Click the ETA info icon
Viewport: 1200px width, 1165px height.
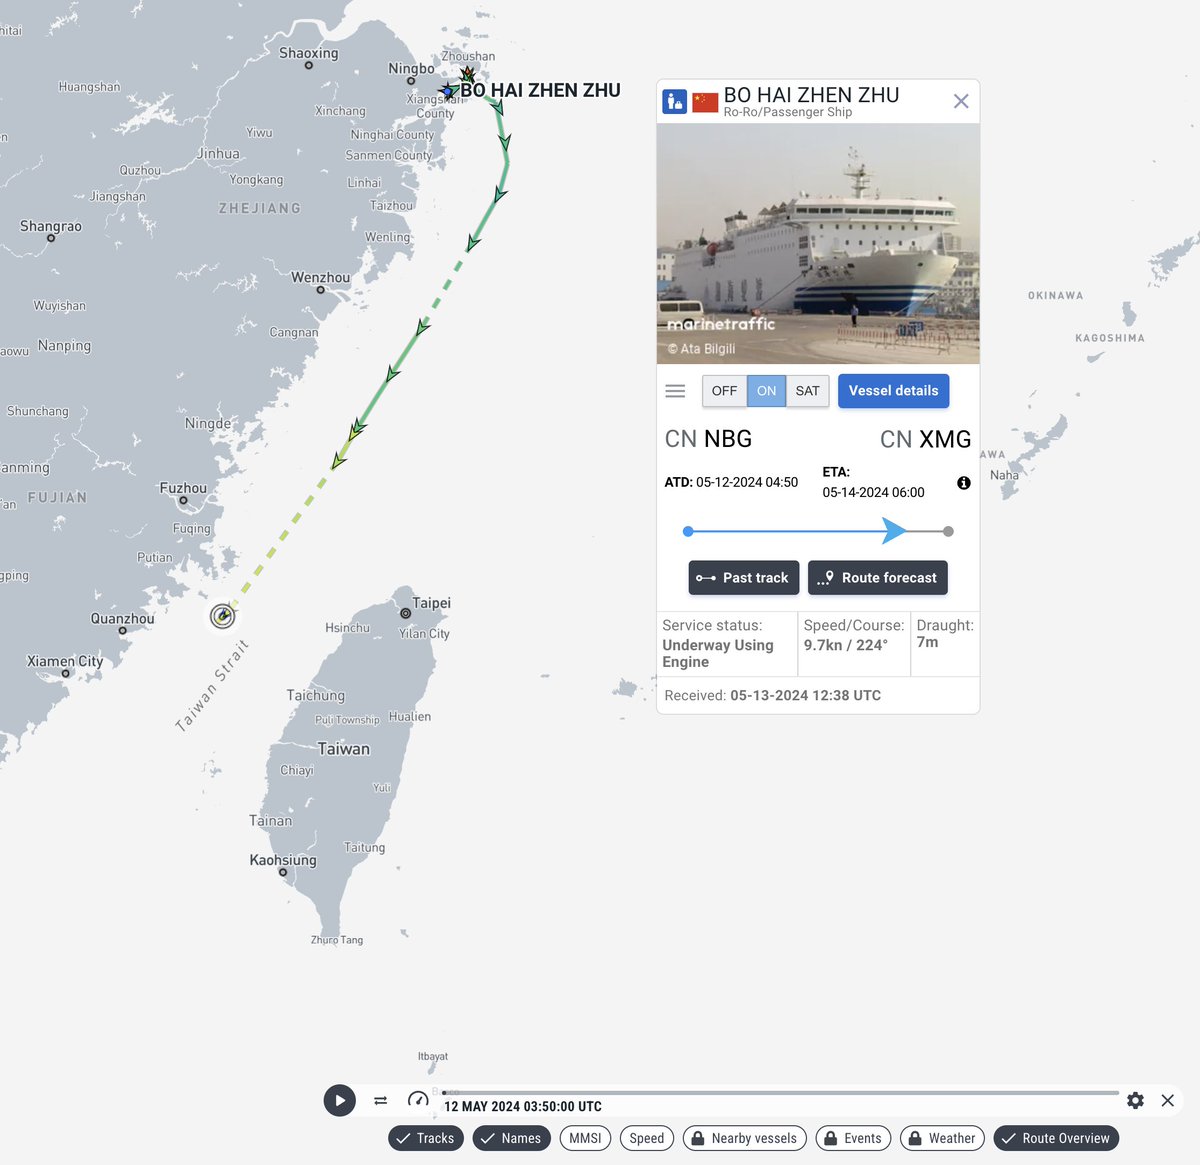964,483
